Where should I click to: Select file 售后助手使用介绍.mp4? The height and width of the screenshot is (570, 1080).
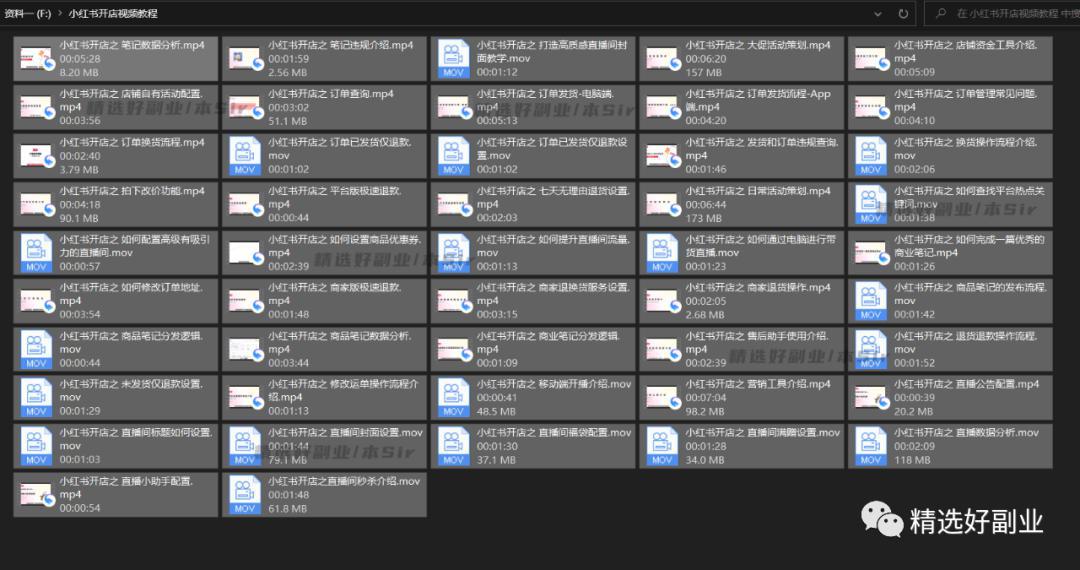click(x=742, y=350)
